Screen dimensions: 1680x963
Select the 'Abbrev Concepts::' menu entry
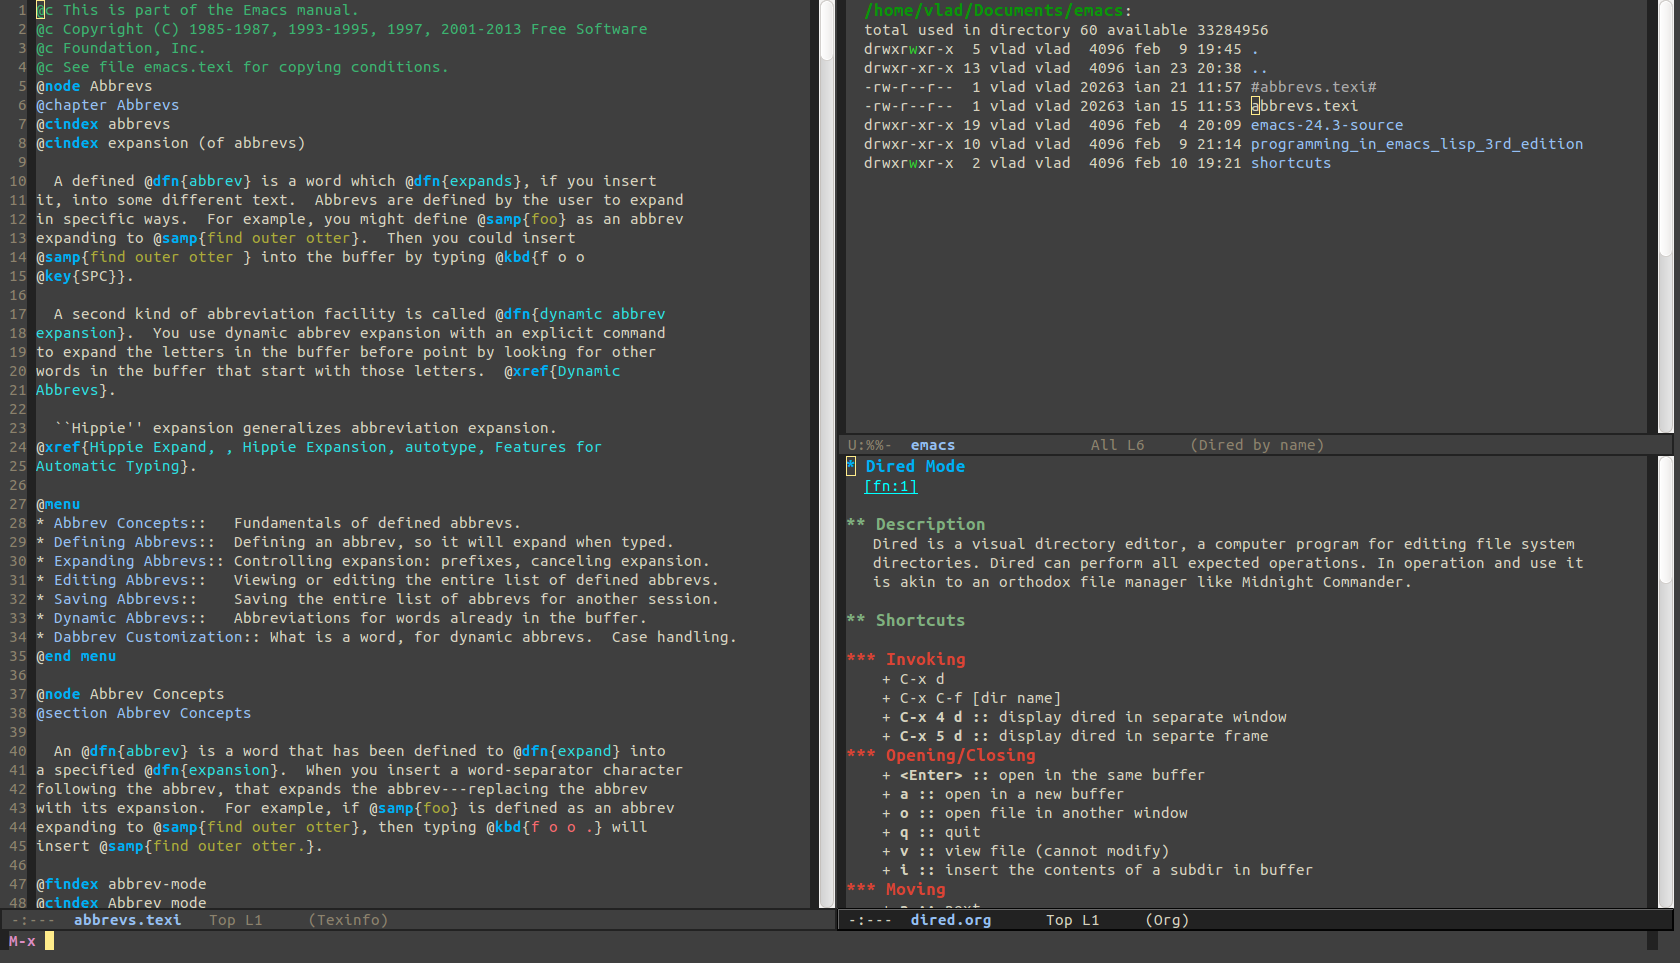click(x=129, y=523)
